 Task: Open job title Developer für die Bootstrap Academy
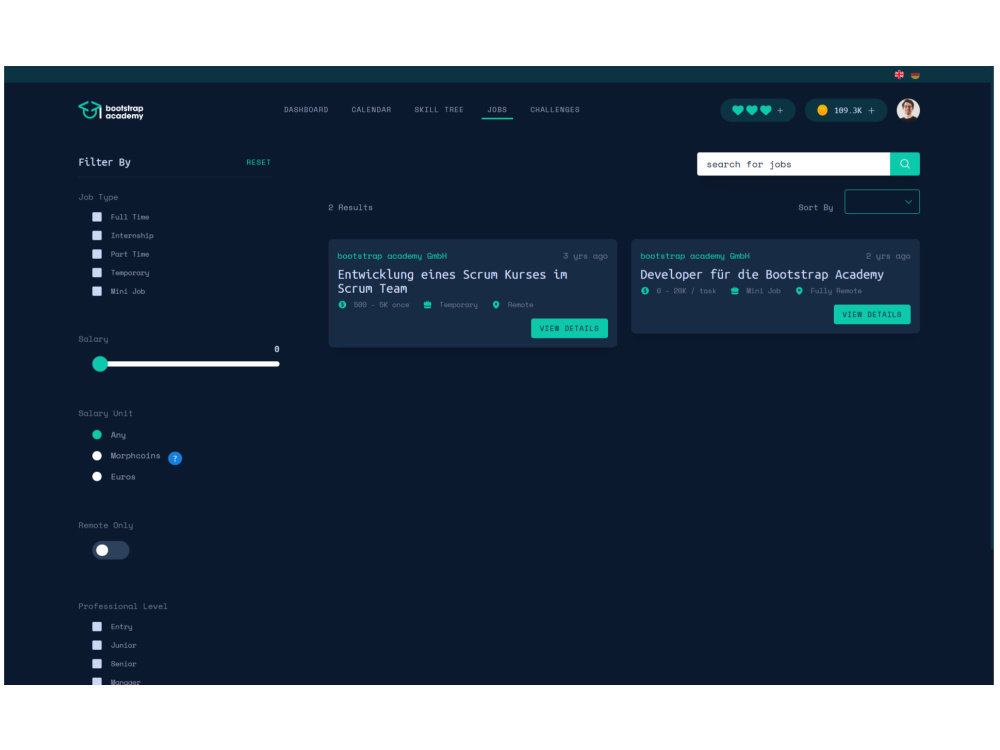click(762, 274)
